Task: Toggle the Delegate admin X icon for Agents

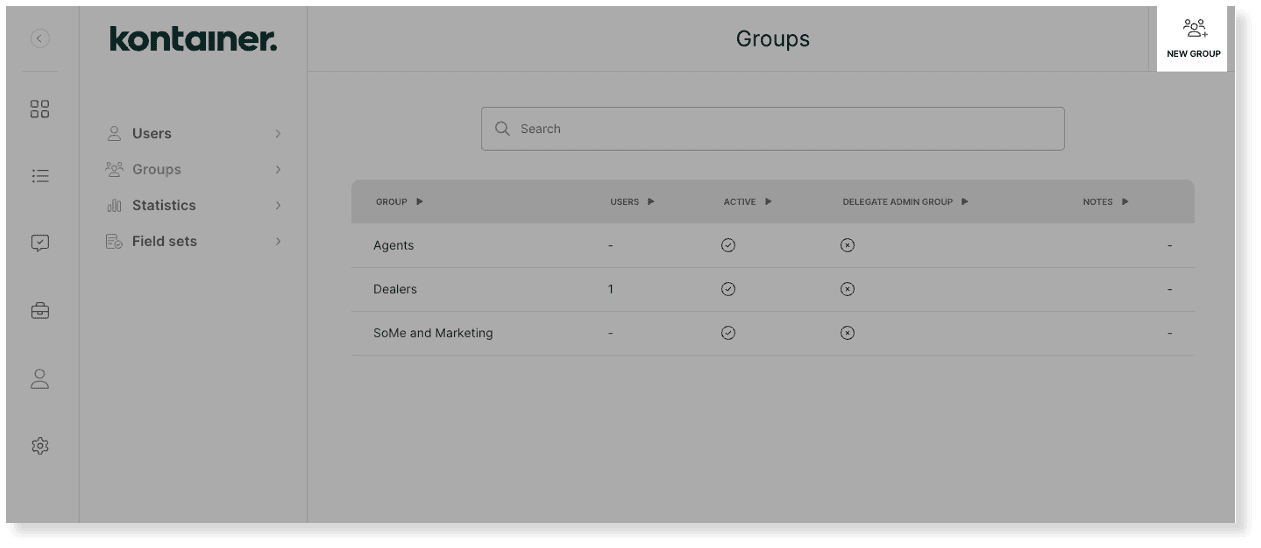Action: click(847, 245)
